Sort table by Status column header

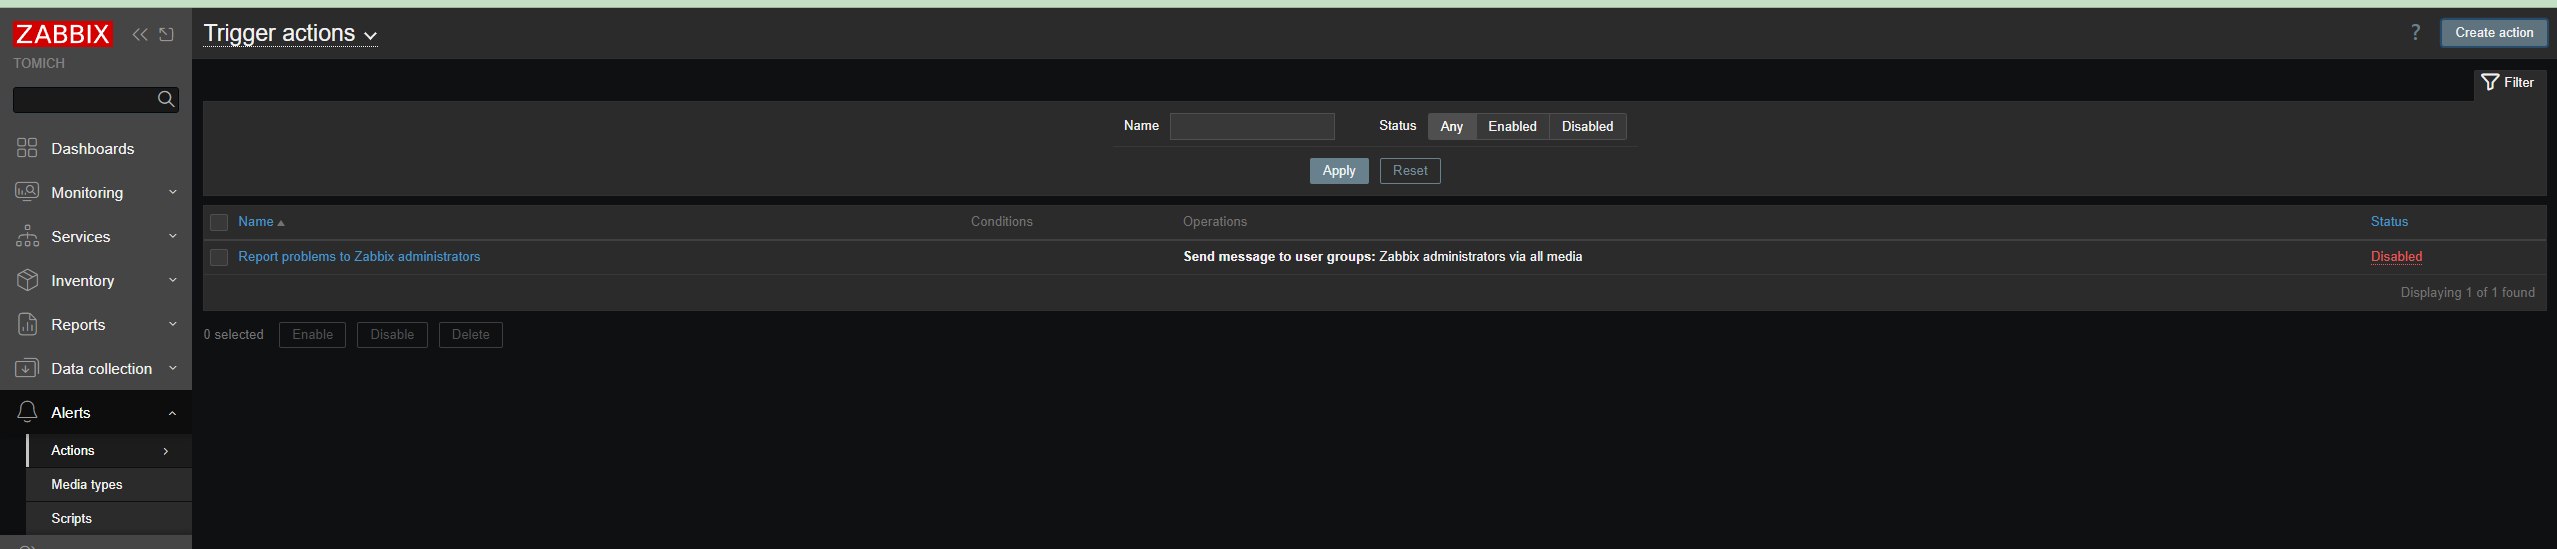pos(2389,222)
